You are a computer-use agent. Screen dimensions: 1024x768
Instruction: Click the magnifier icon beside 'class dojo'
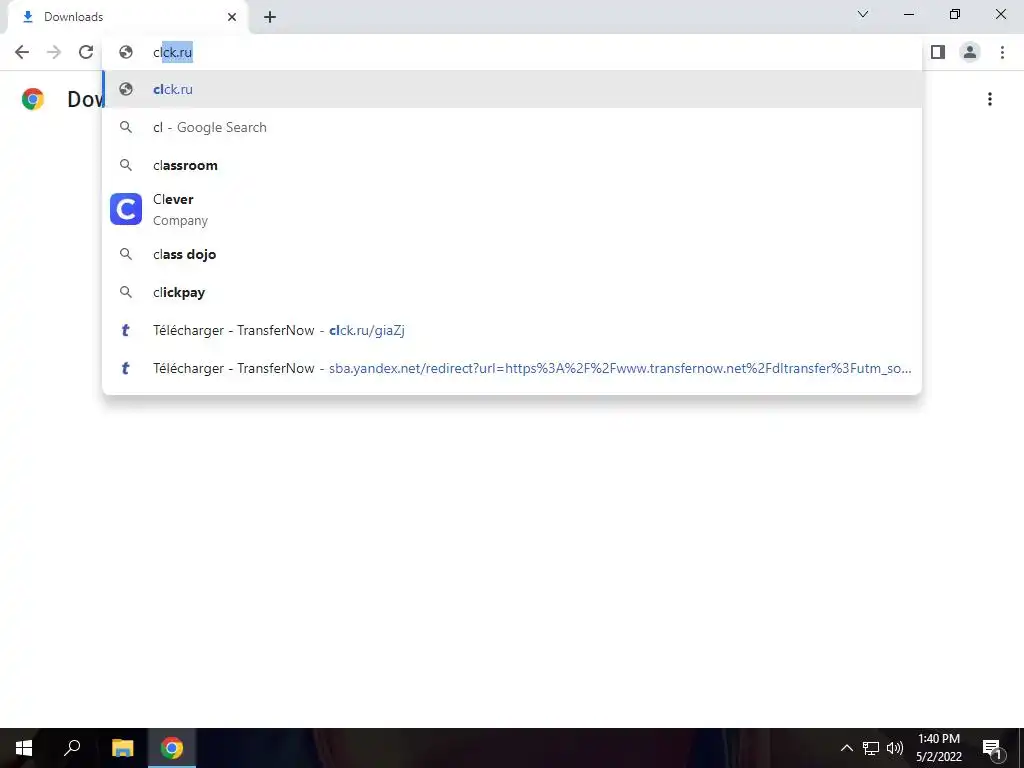click(x=126, y=254)
